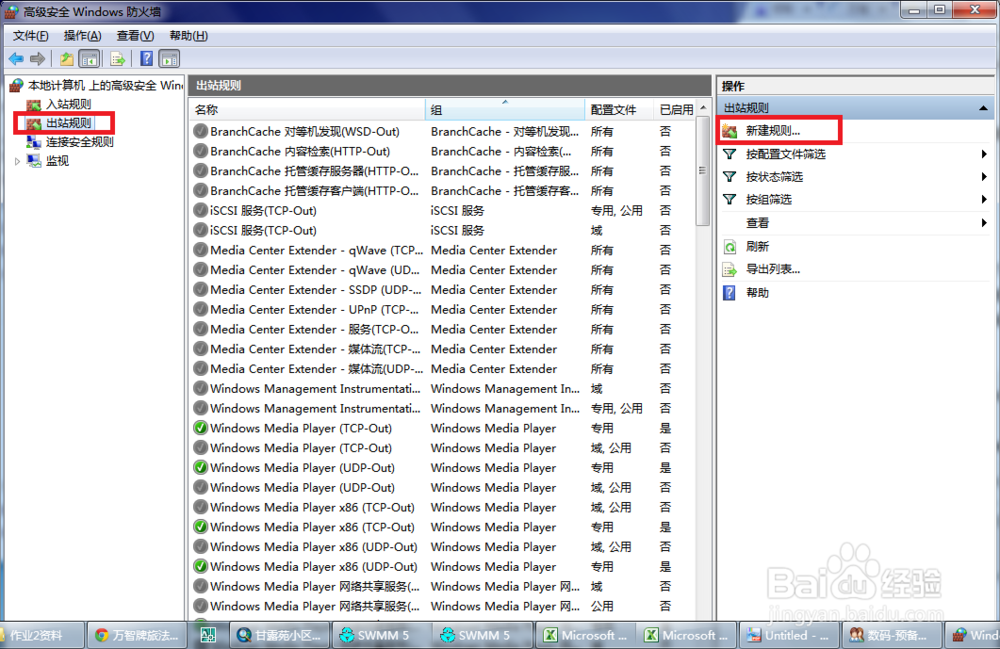Open the 查看 submenu in actions pane
This screenshot has width=1000, height=649.
[856, 223]
